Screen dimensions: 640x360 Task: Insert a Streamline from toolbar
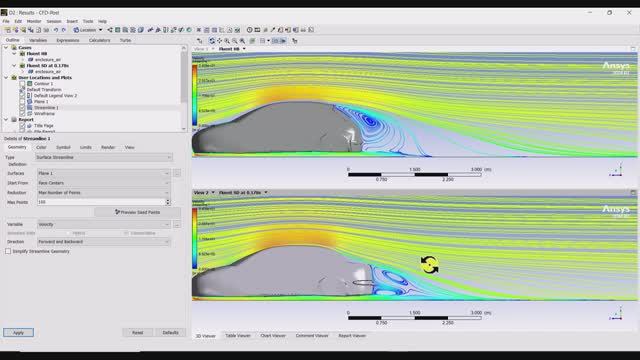(x=125, y=30)
